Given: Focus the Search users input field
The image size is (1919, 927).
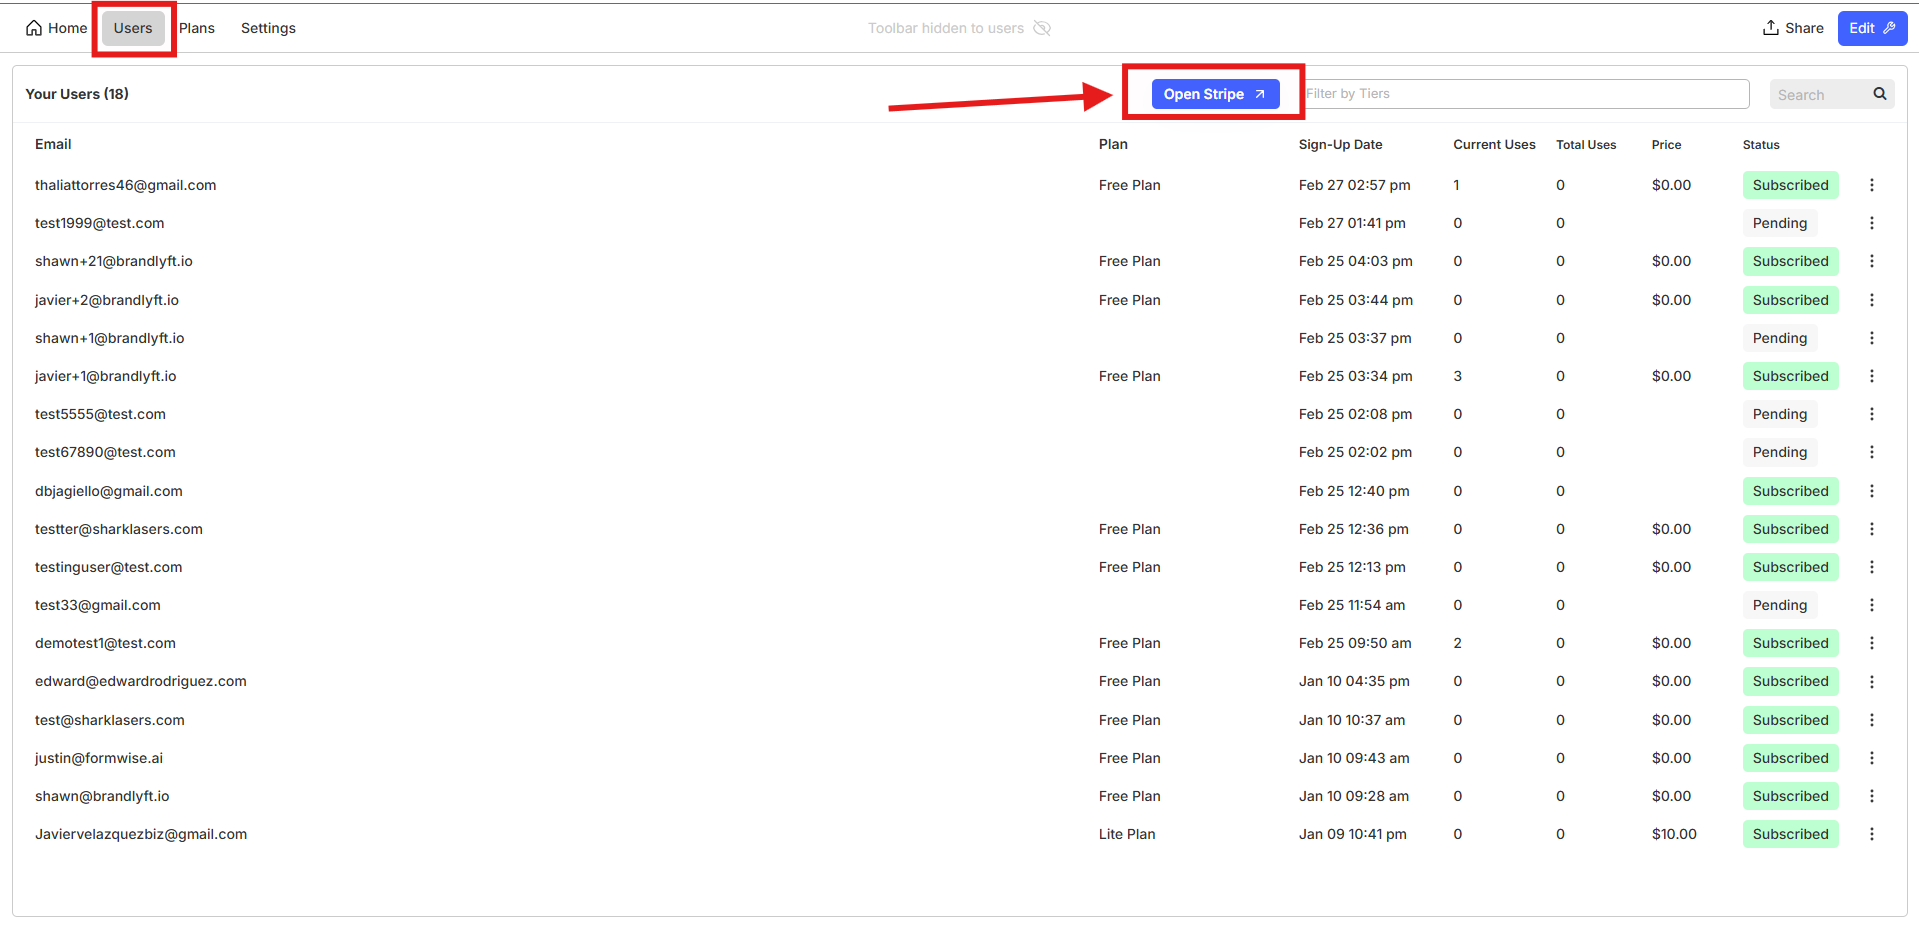Looking at the screenshot, I should pos(1818,95).
